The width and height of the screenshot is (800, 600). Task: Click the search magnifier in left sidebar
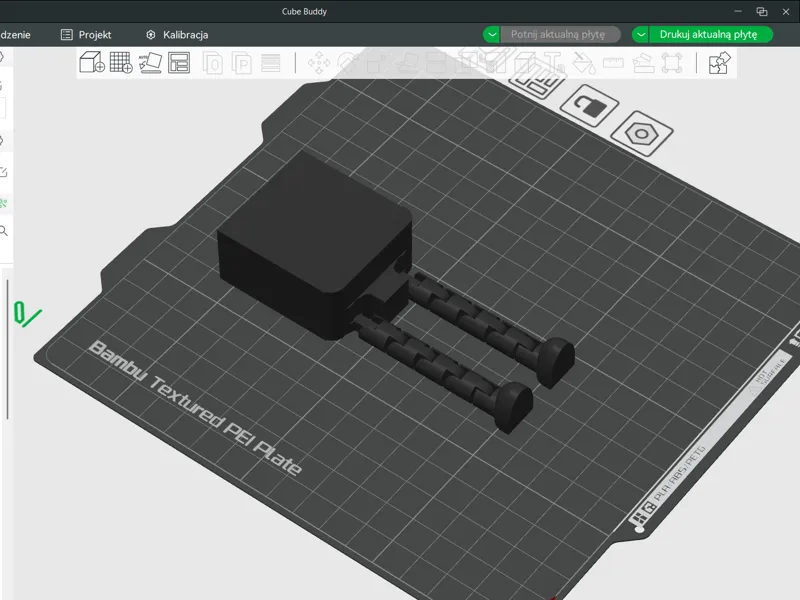[x=4, y=231]
